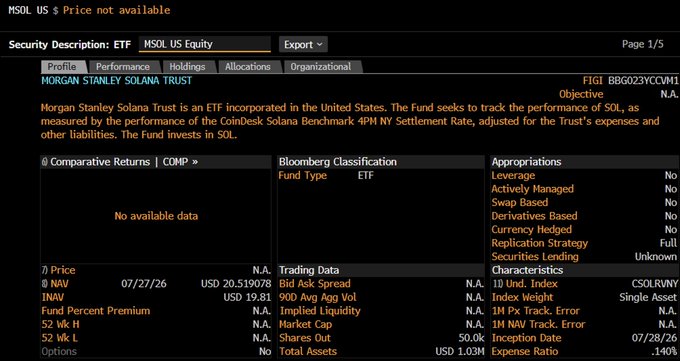Open the Export dropdown
680x361 pixels.
[303, 44]
